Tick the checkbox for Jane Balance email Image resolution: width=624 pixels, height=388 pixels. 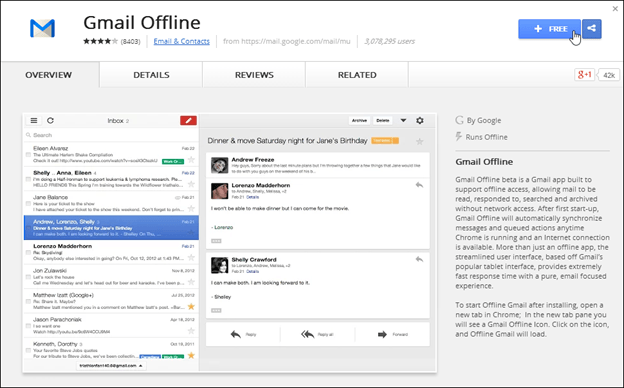coord(28,203)
